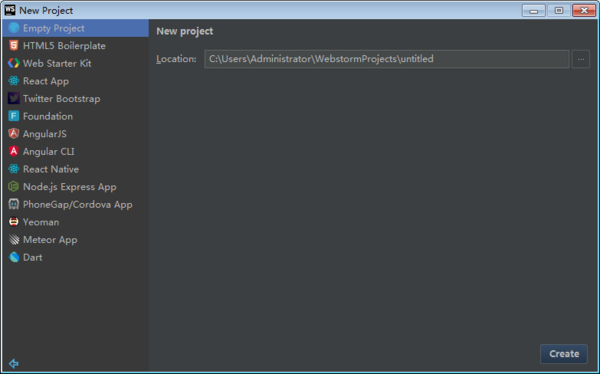Screen dimensions: 600x374
Task: Choose Empty Project template text
Action: (x=54, y=28)
